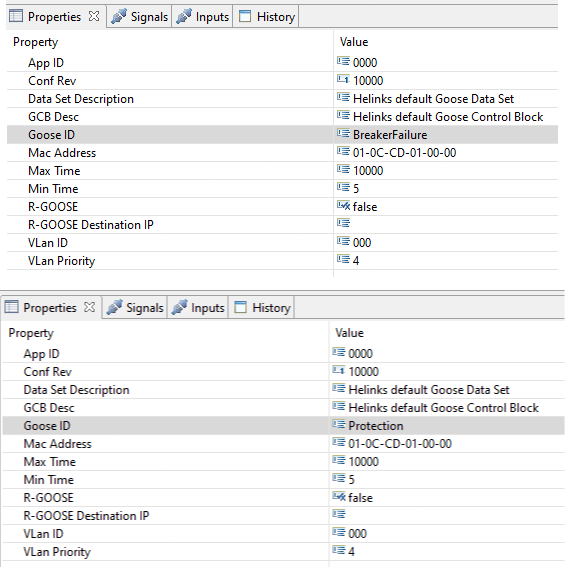Click the text icon in top R-GOOSE Destination IP row
The image size is (565, 567).
(x=343, y=223)
